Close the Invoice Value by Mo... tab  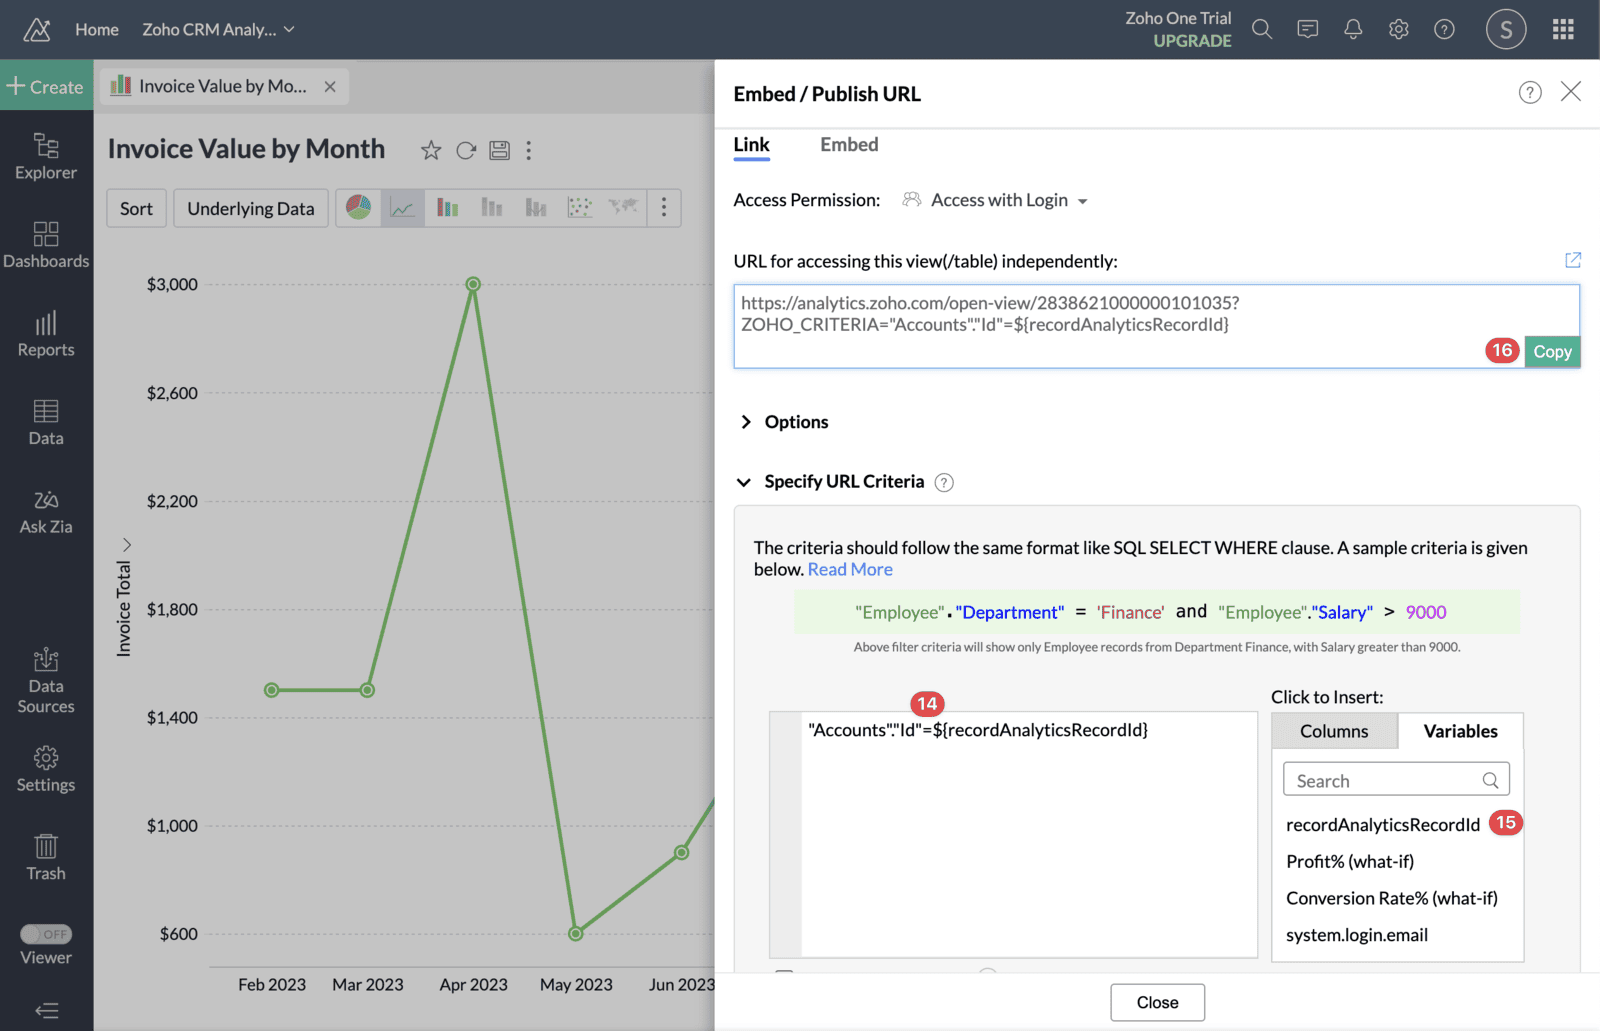click(x=330, y=87)
